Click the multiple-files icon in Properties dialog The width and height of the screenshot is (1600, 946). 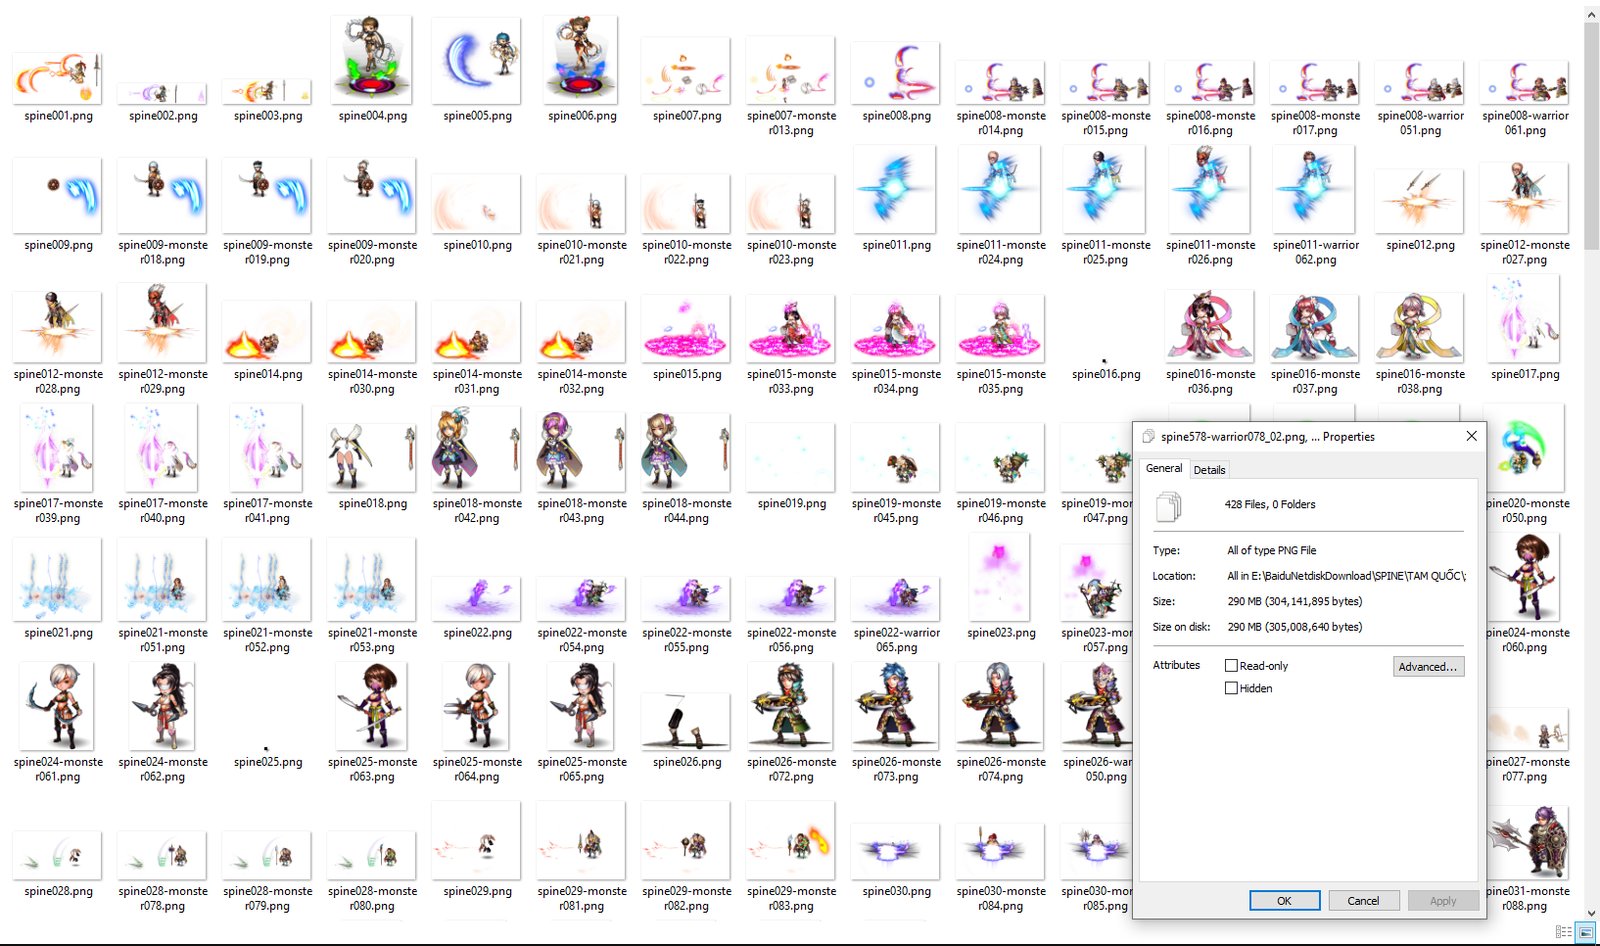click(x=1168, y=507)
